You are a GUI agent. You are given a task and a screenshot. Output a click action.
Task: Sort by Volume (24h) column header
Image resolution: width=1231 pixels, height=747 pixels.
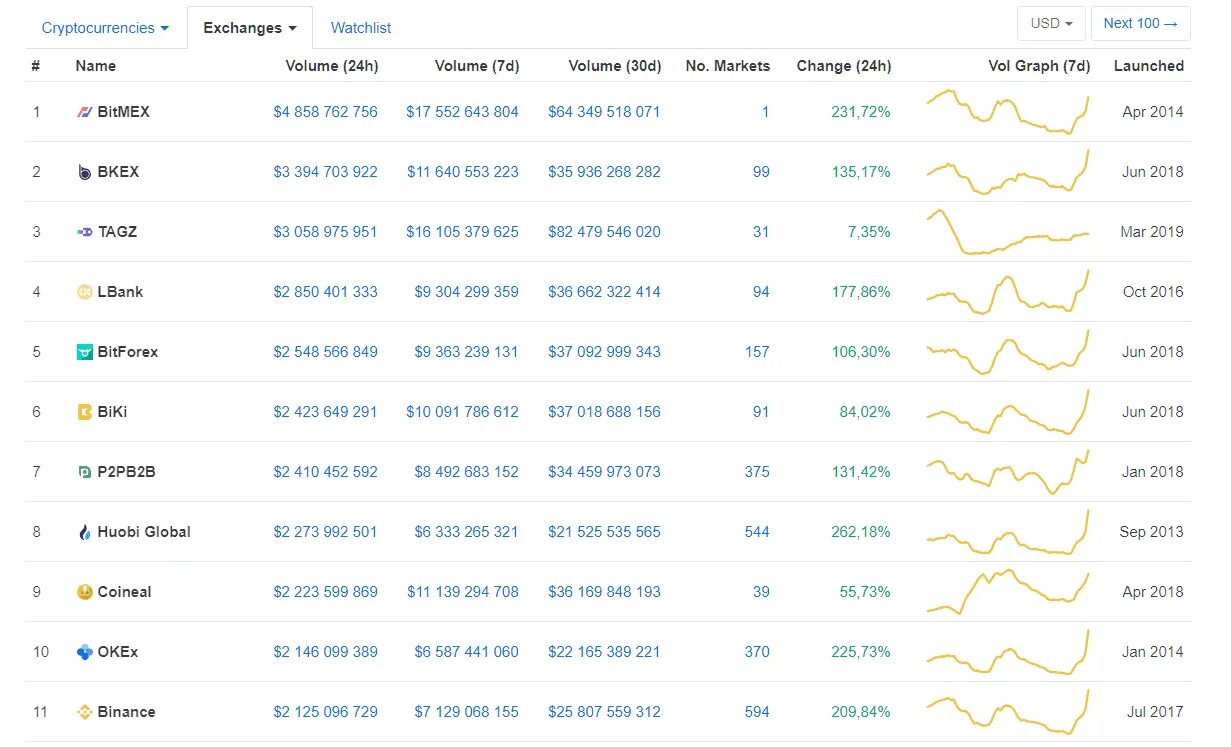coord(332,66)
